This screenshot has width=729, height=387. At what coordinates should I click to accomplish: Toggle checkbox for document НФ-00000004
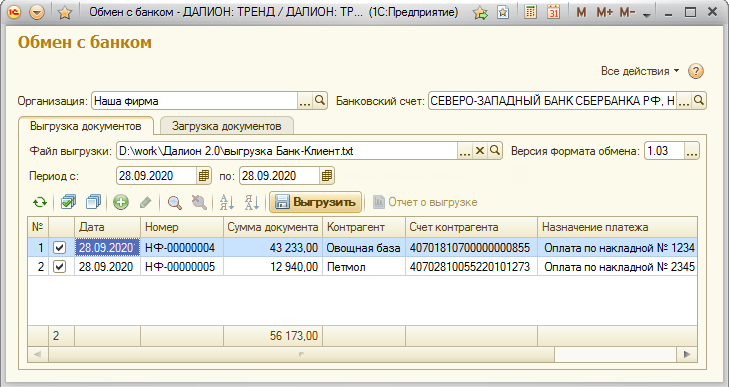point(60,248)
